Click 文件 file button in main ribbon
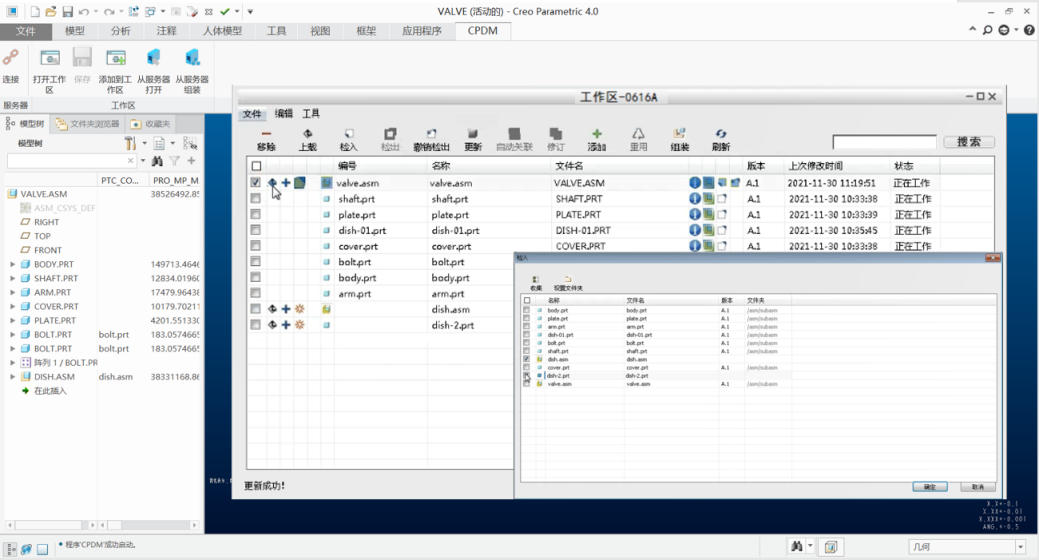The image size is (1039, 560). pyautogui.click(x=26, y=30)
